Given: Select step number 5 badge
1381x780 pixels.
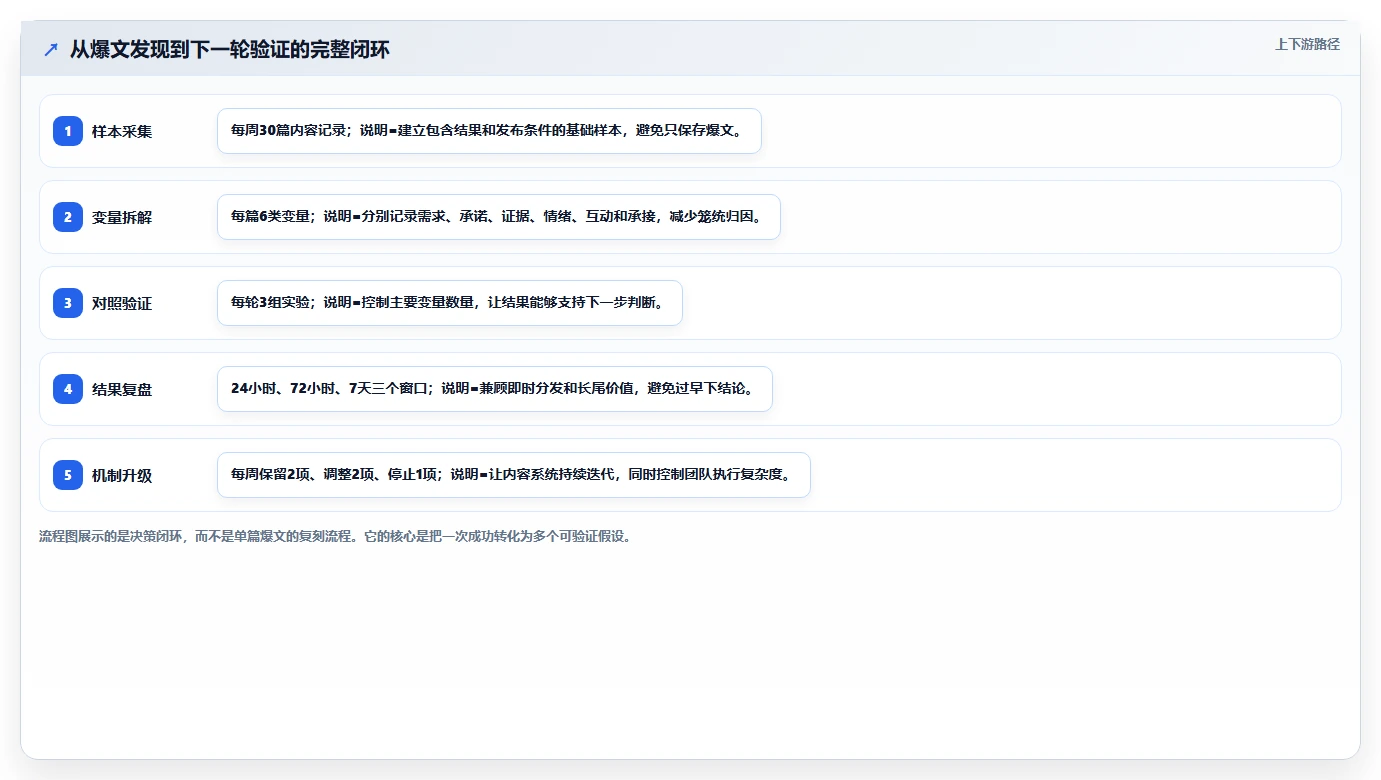Looking at the screenshot, I should tap(68, 475).
